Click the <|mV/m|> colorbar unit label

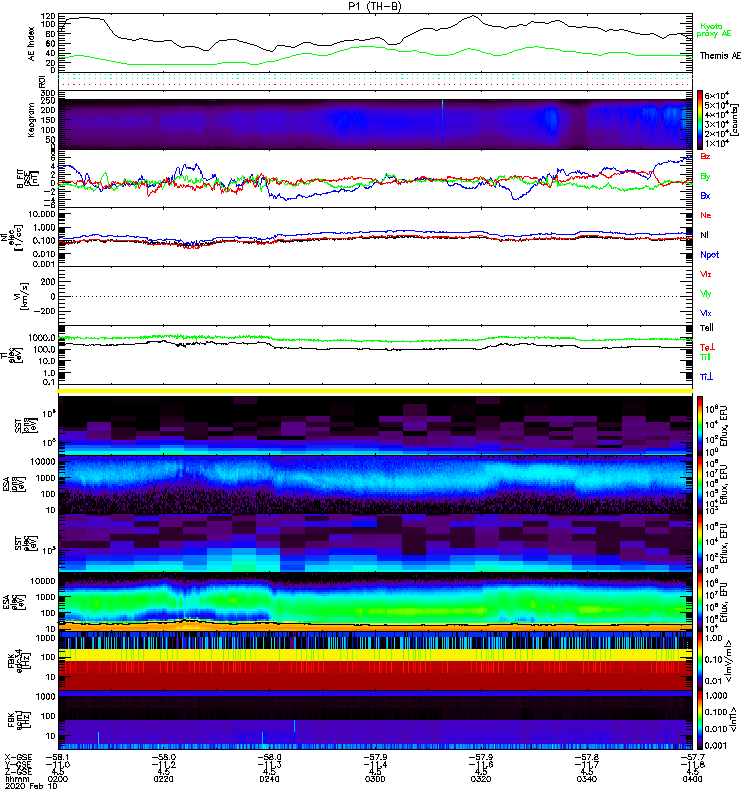[x=729, y=661]
